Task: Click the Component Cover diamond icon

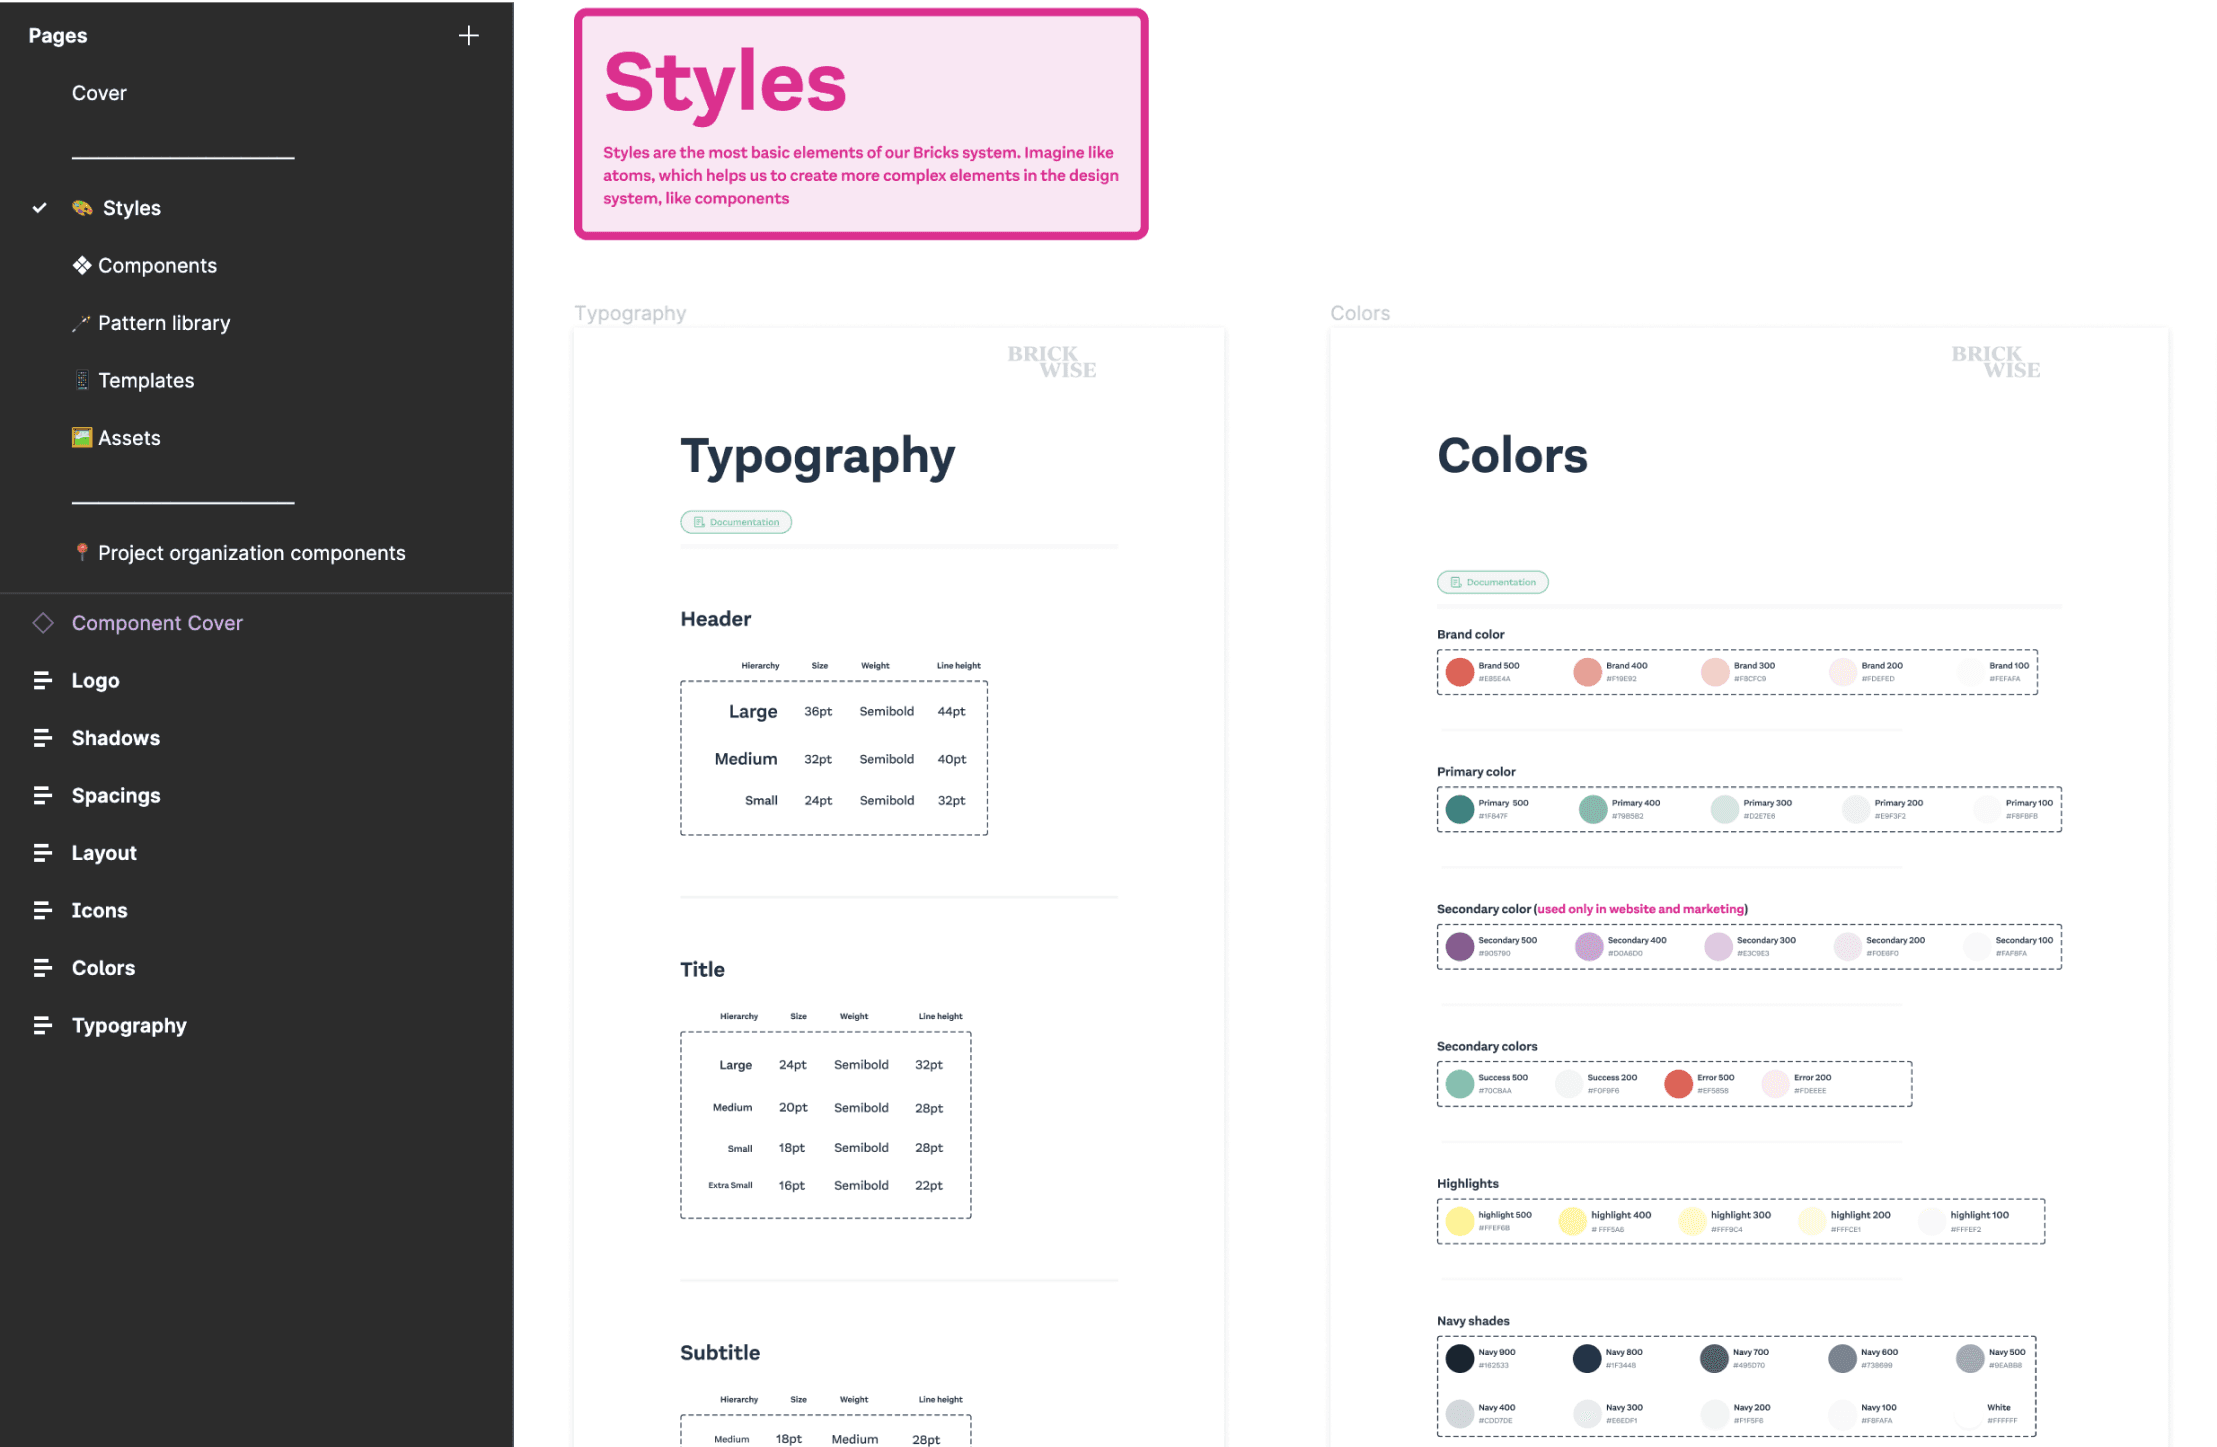Action: pos(43,623)
